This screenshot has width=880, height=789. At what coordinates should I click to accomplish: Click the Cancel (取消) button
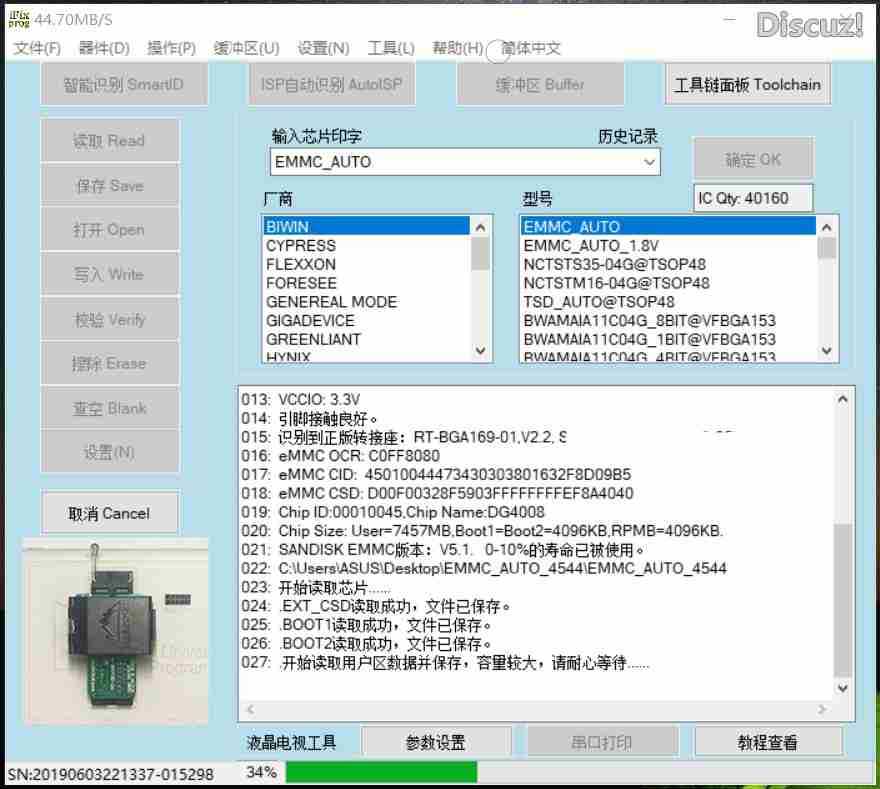[109, 513]
